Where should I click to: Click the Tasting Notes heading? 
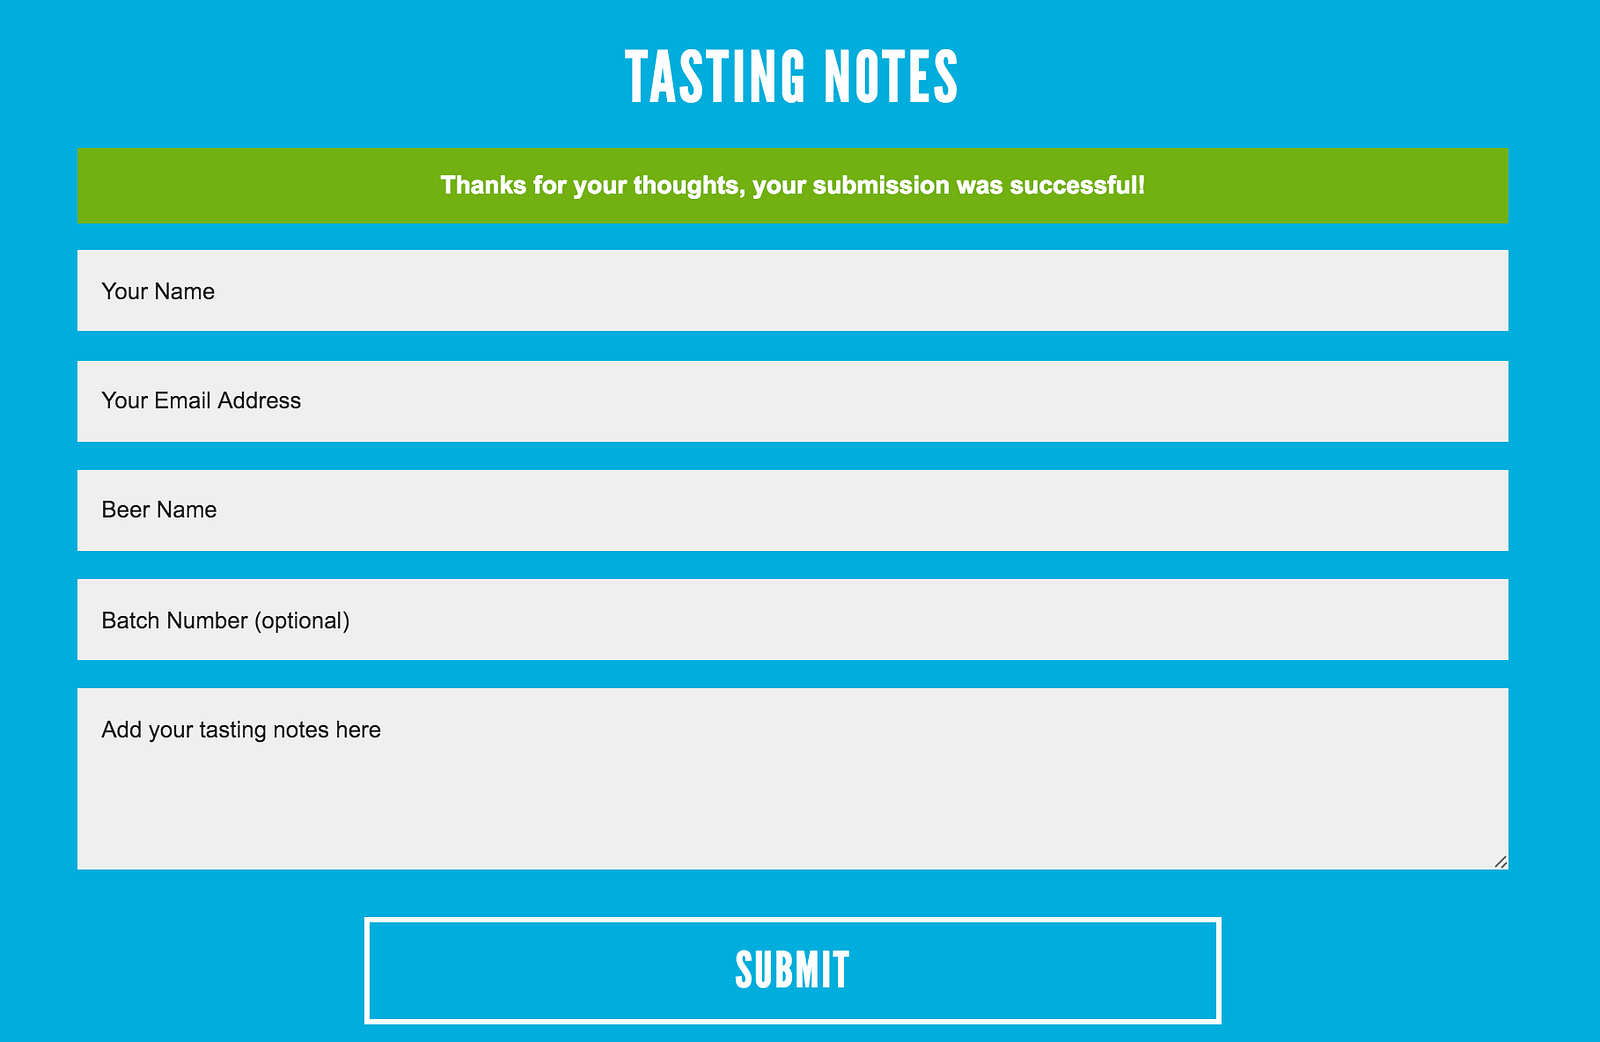[x=792, y=77]
